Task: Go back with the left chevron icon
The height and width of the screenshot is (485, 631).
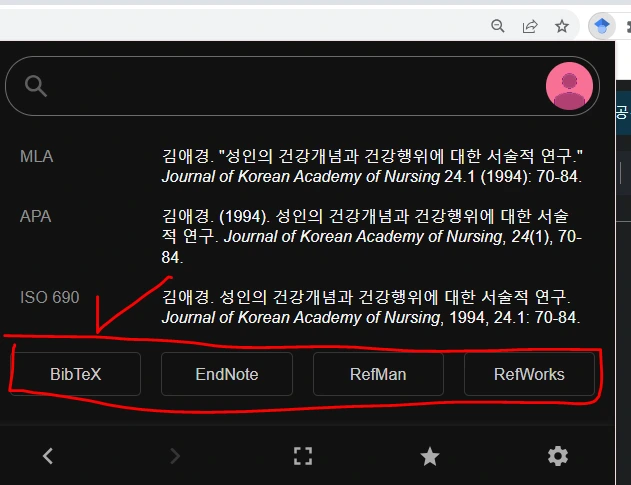Action: coord(48,456)
